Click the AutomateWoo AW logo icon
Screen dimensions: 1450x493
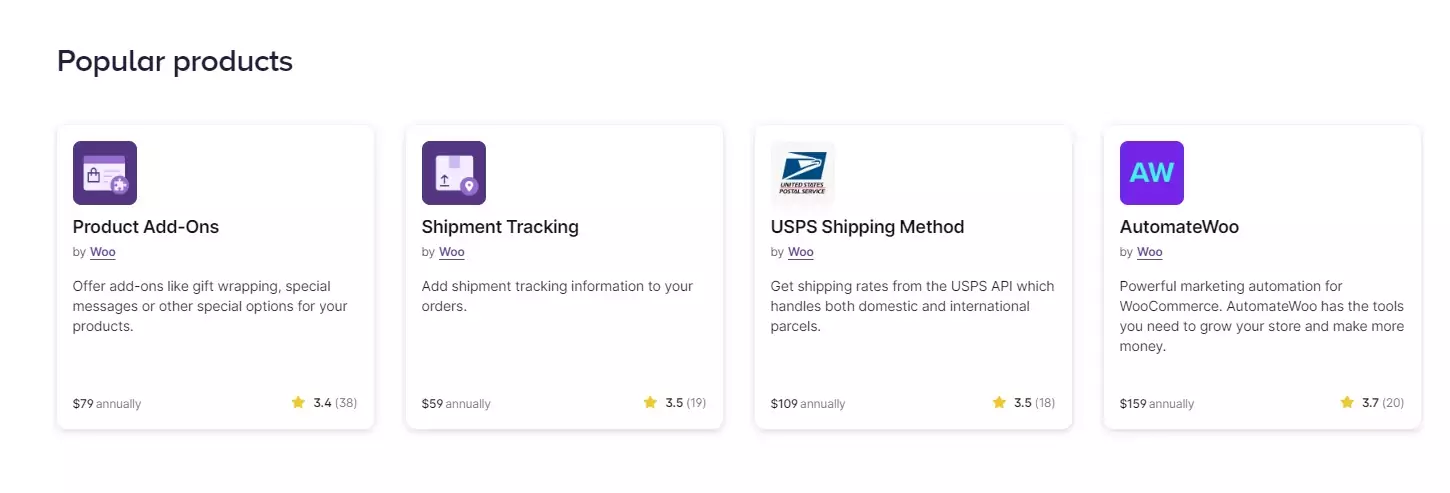coord(1152,173)
